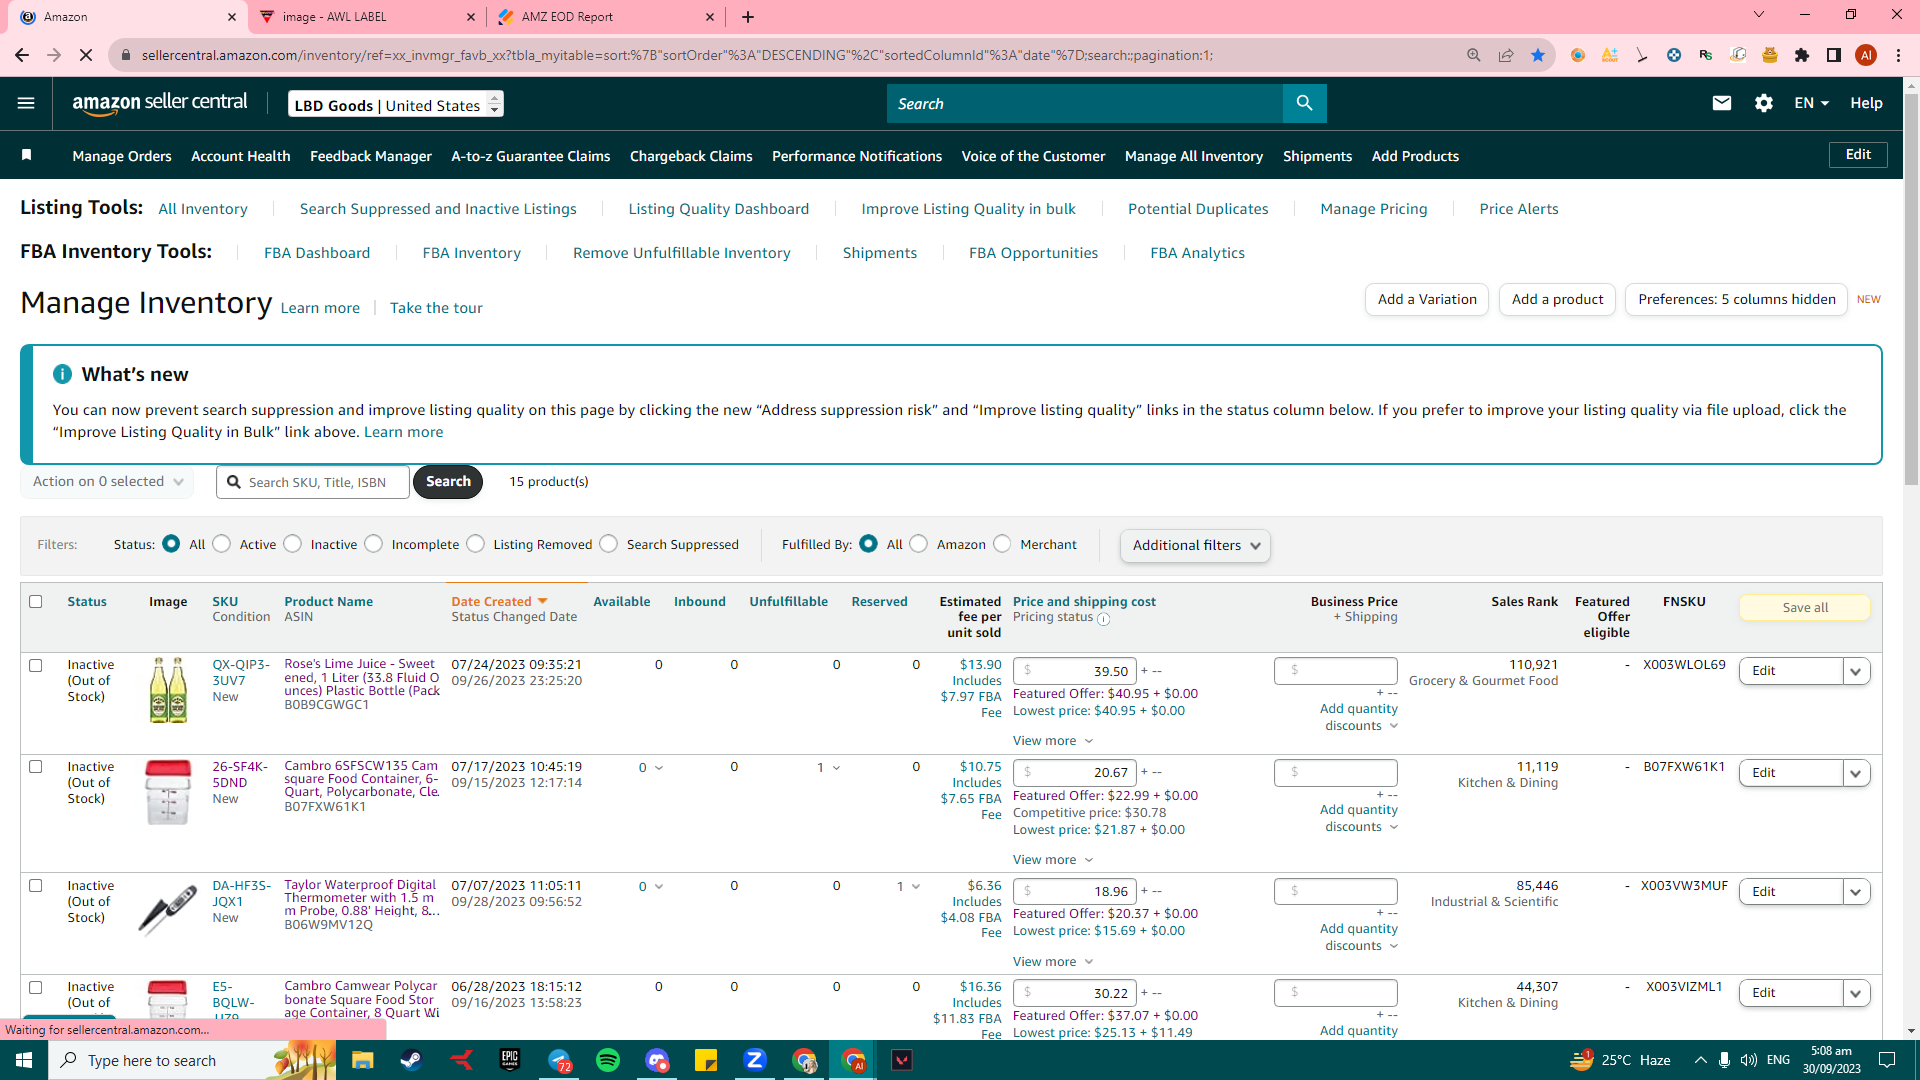Viewport: 1920px width, 1080px height.
Task: Open a new browser tab
Action: tap(748, 17)
